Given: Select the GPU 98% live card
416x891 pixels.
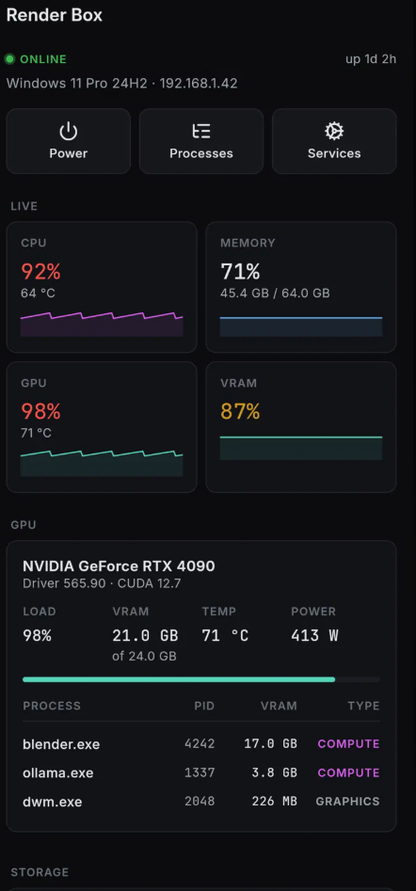Looking at the screenshot, I should [x=102, y=427].
